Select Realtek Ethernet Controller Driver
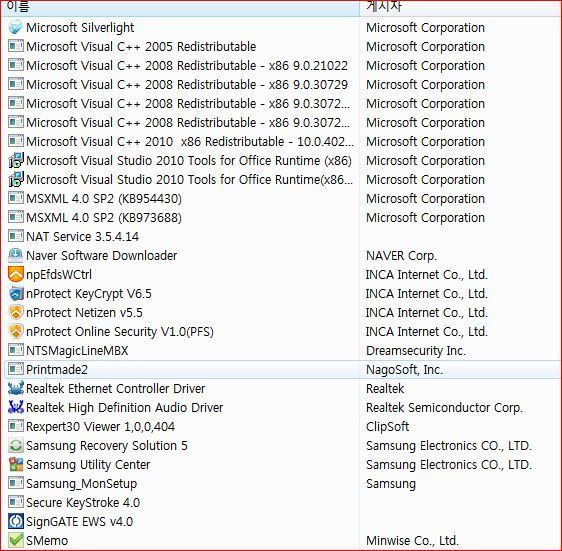 [x=115, y=389]
